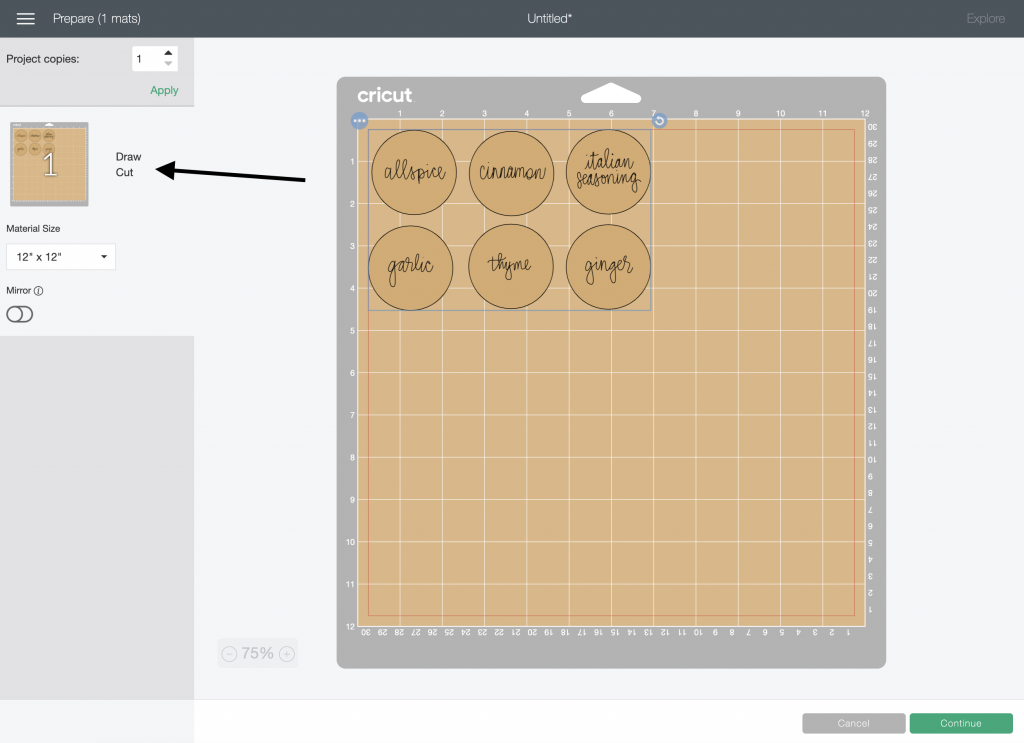Screen dimensions: 1024x743
Task: Toggle the Mirror switch
Action: click(20, 314)
